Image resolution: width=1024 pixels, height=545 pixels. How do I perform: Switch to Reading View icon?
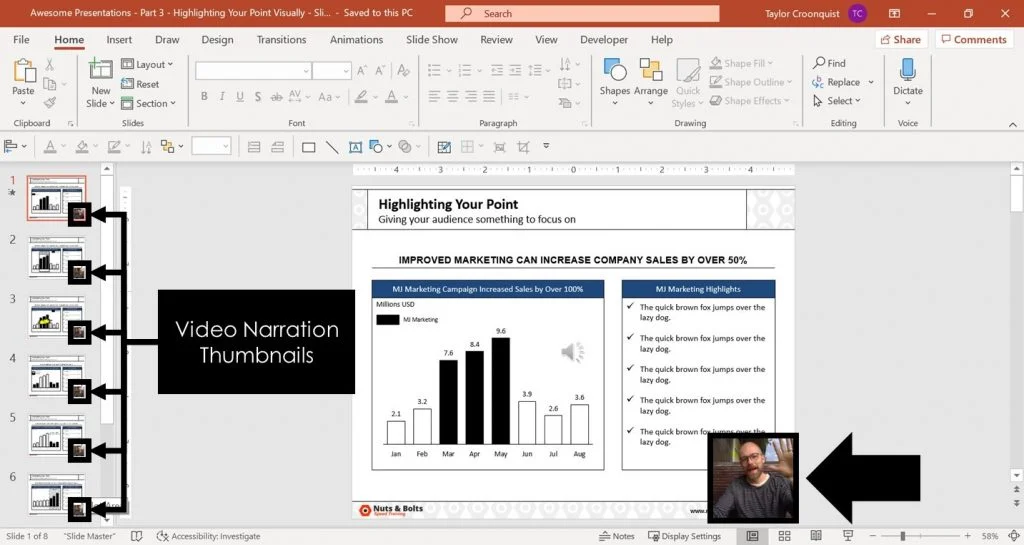coord(816,536)
